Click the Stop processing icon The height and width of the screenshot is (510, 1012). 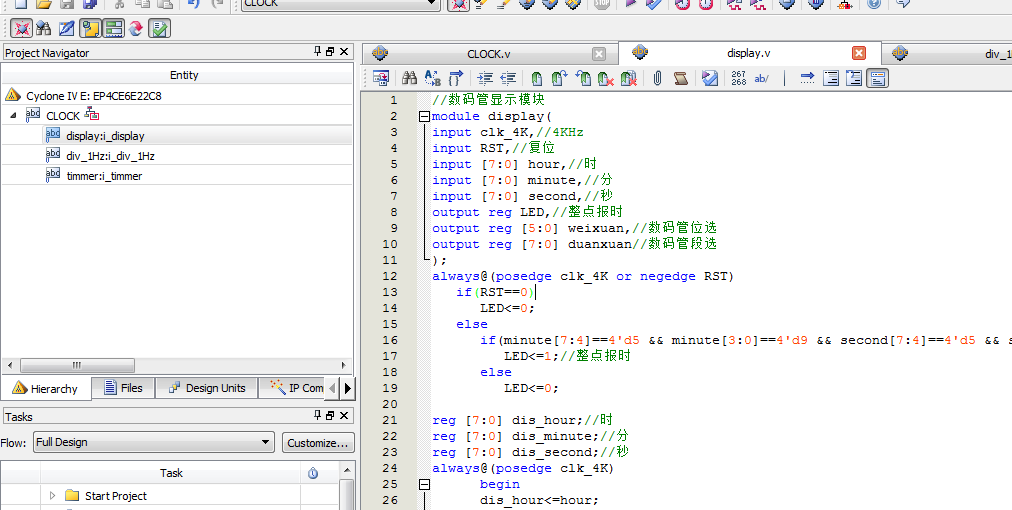602,4
